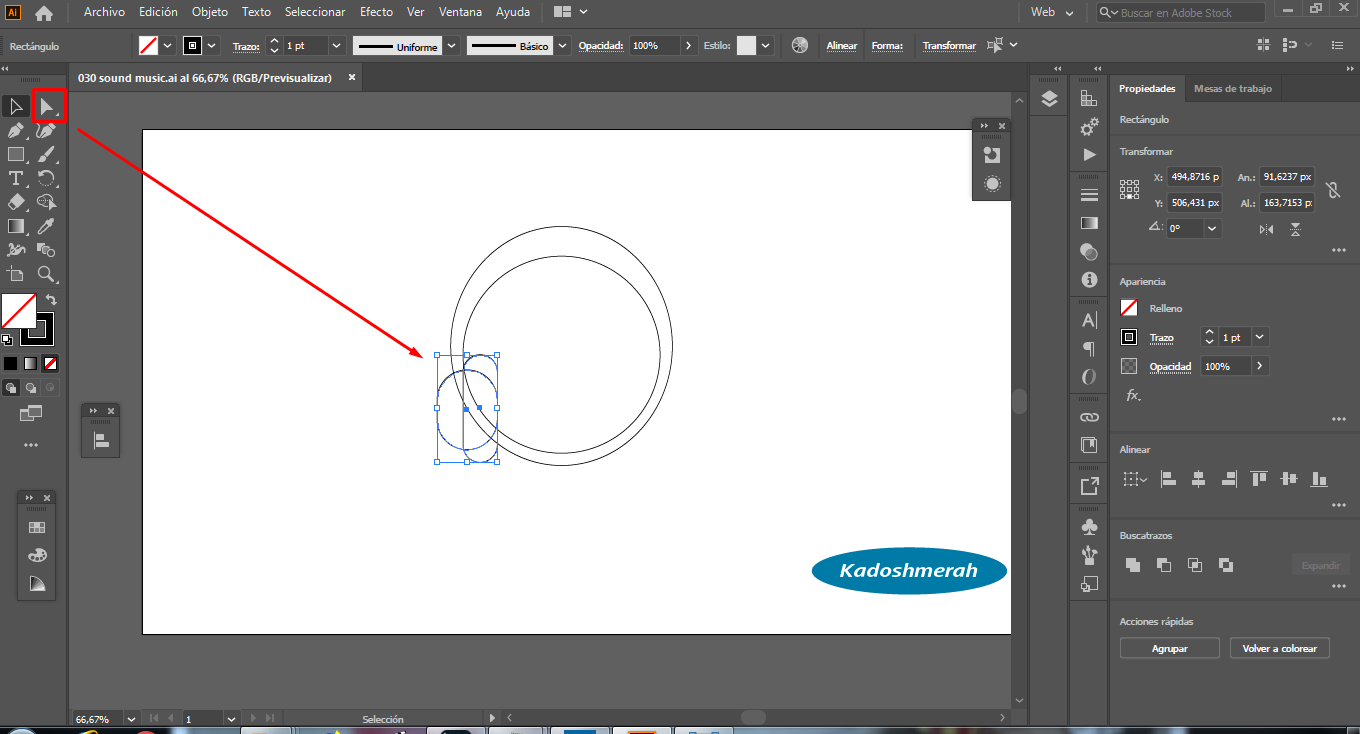Open the Stroke panel icon

pyautogui.click(x=1089, y=194)
